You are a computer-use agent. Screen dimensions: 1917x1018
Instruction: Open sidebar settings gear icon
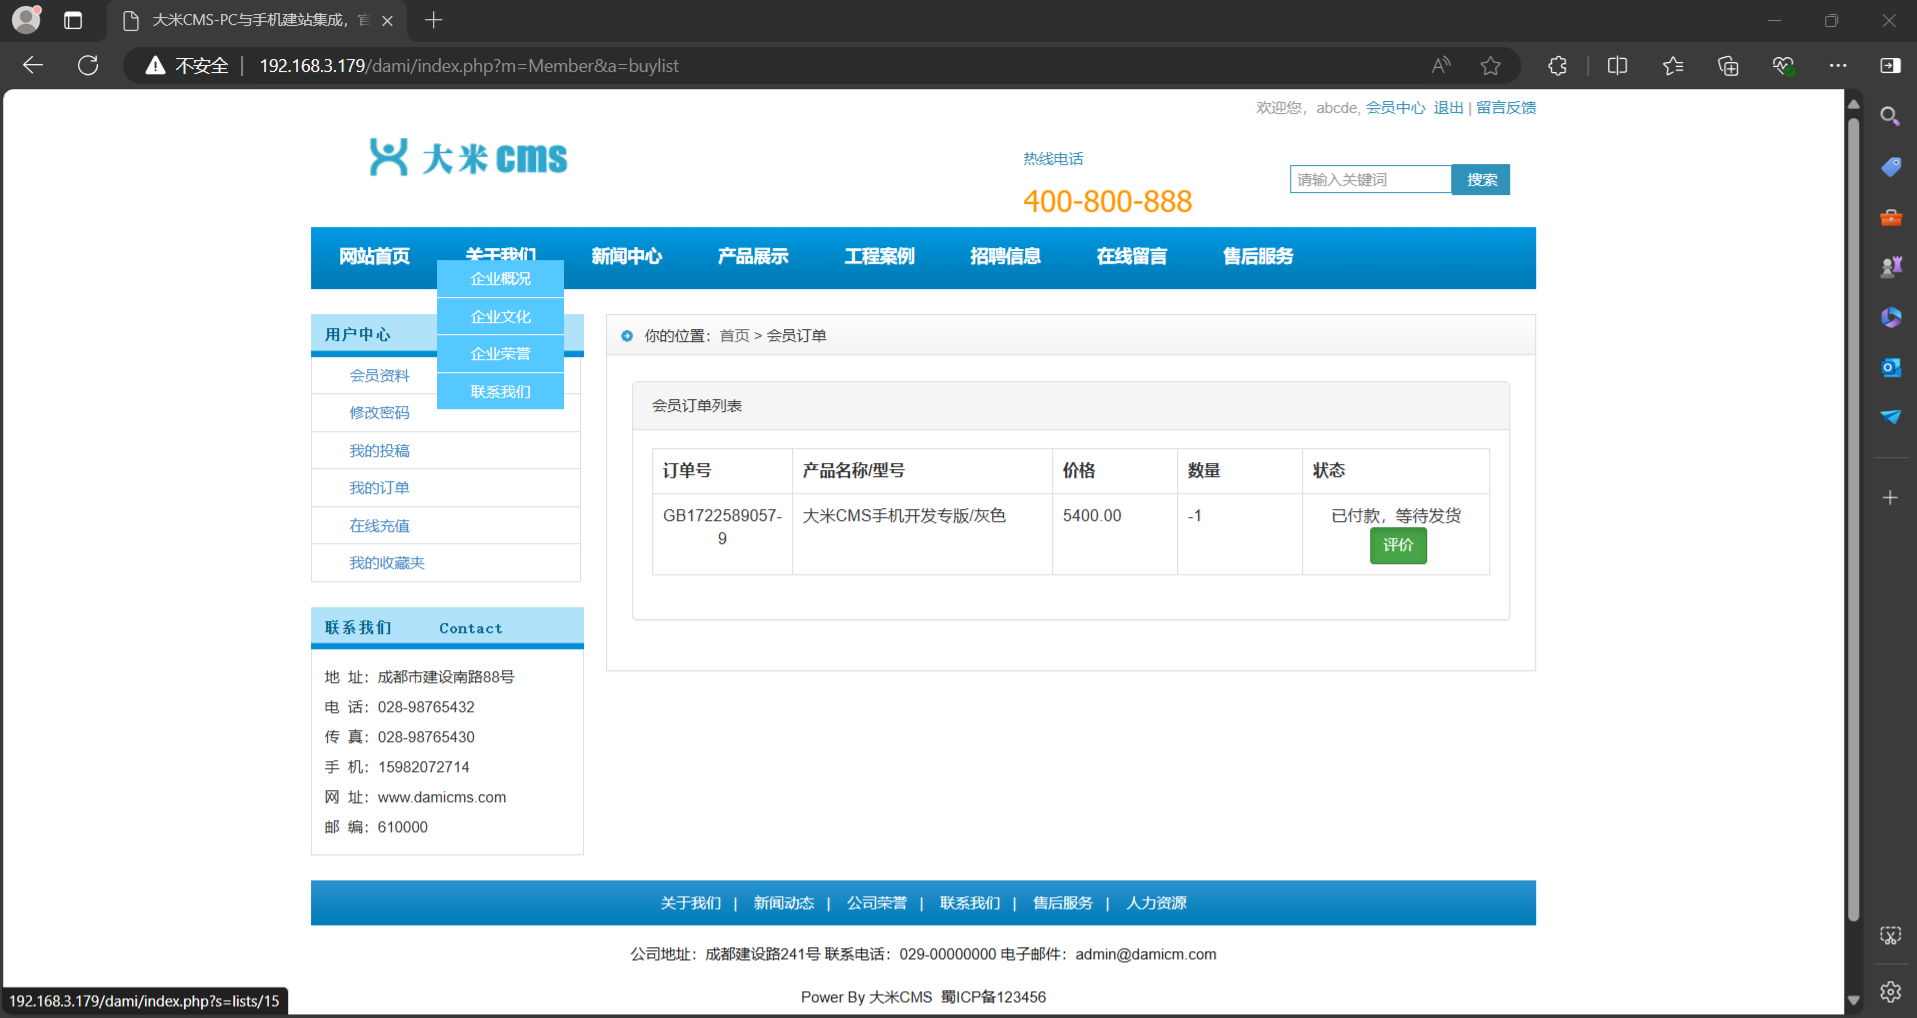pyautogui.click(x=1890, y=992)
